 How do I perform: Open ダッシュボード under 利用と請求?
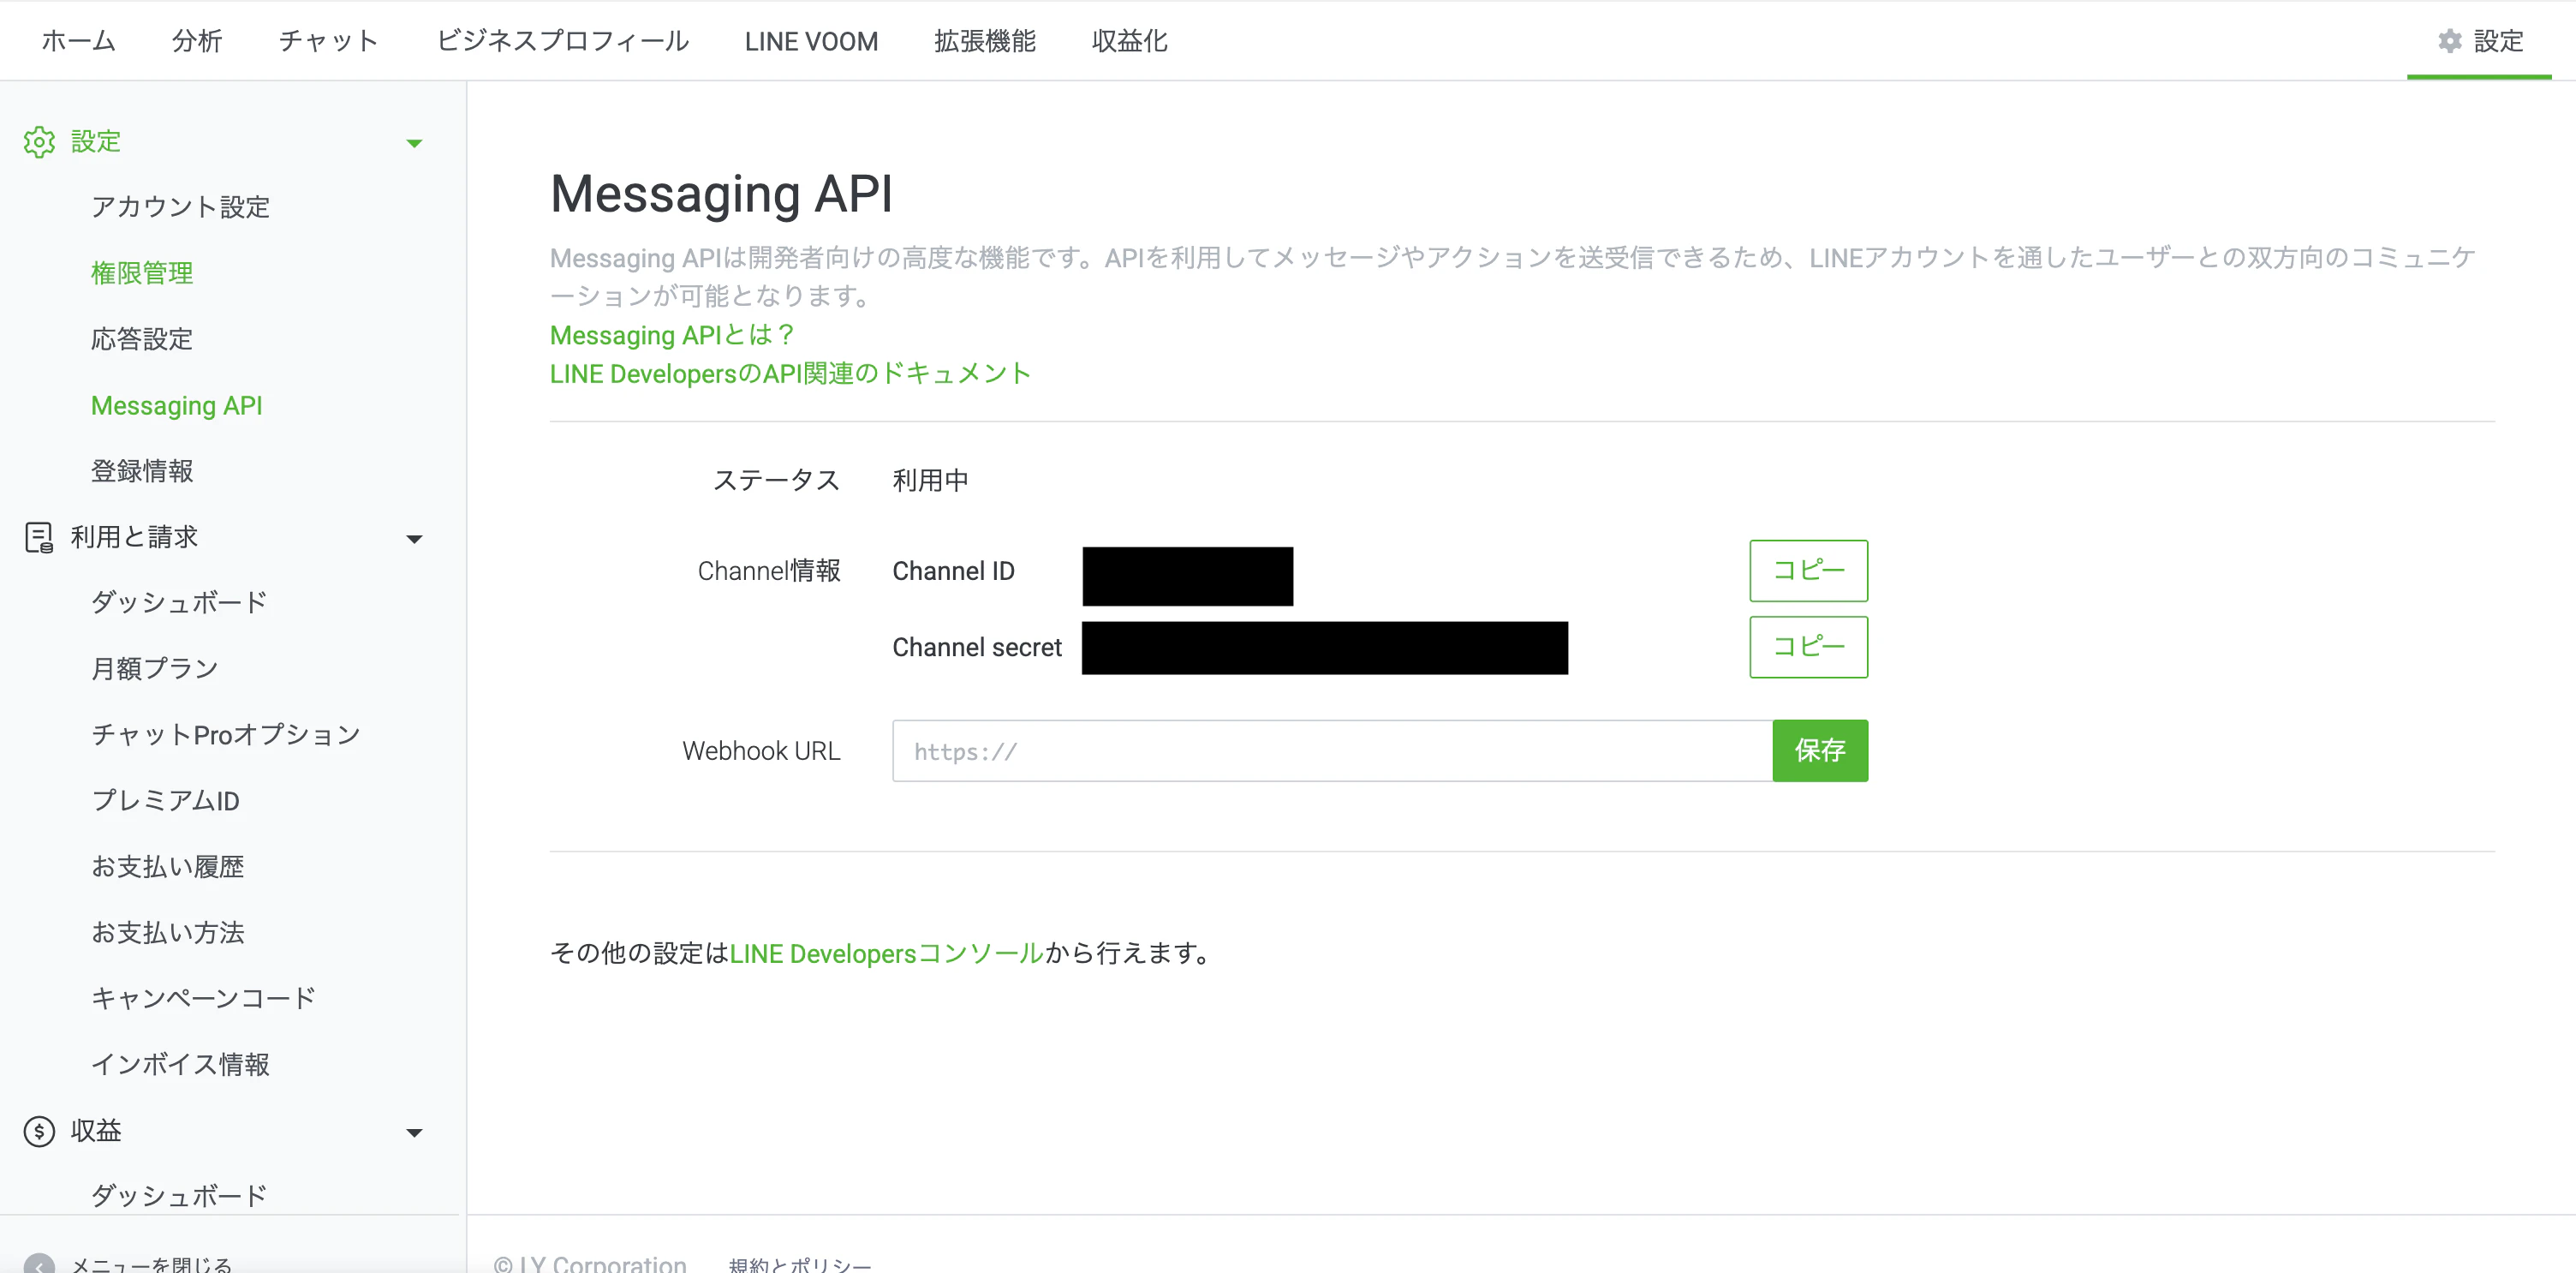point(179,603)
